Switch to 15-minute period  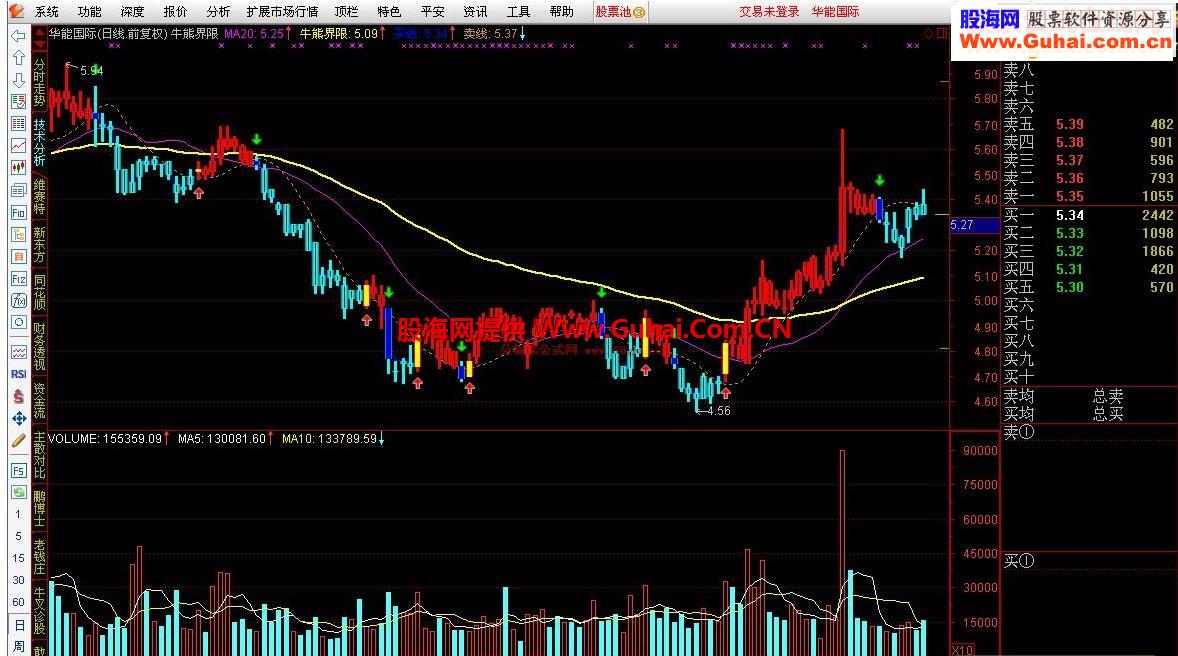pos(18,558)
